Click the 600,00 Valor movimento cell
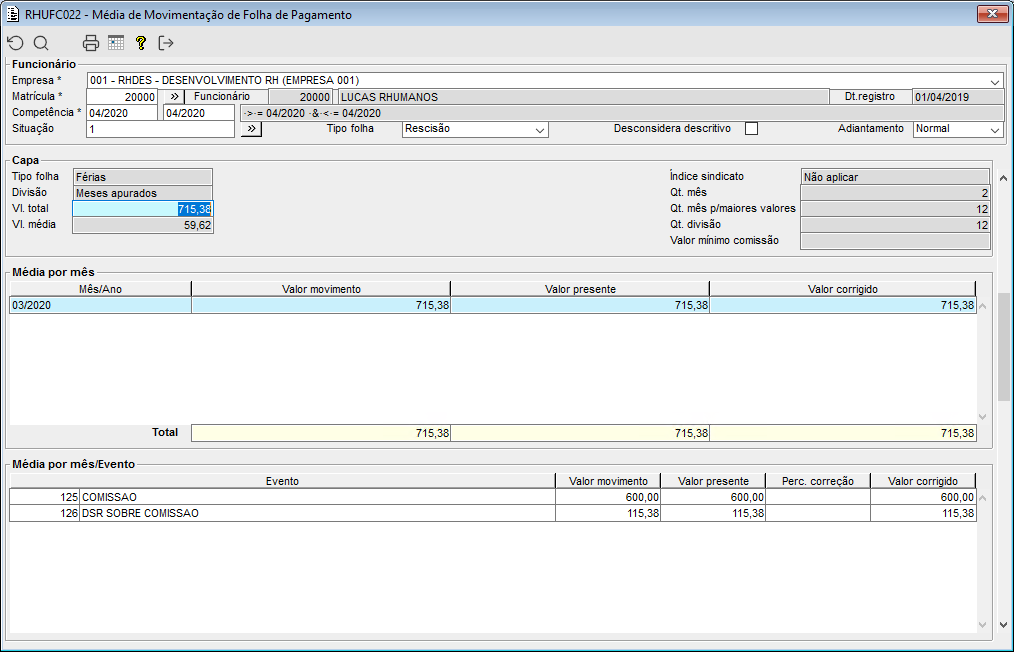The image size is (1014, 652). click(x=608, y=497)
